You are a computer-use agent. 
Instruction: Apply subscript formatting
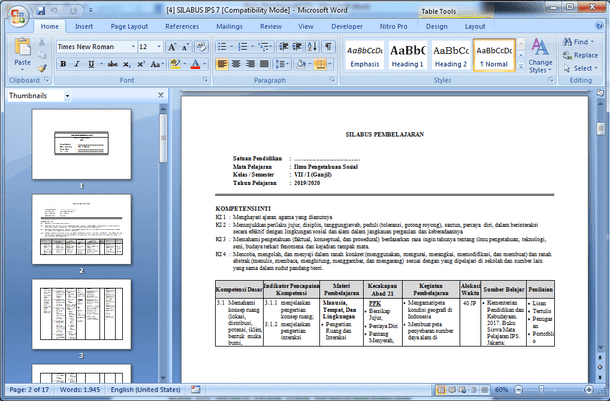127,64
